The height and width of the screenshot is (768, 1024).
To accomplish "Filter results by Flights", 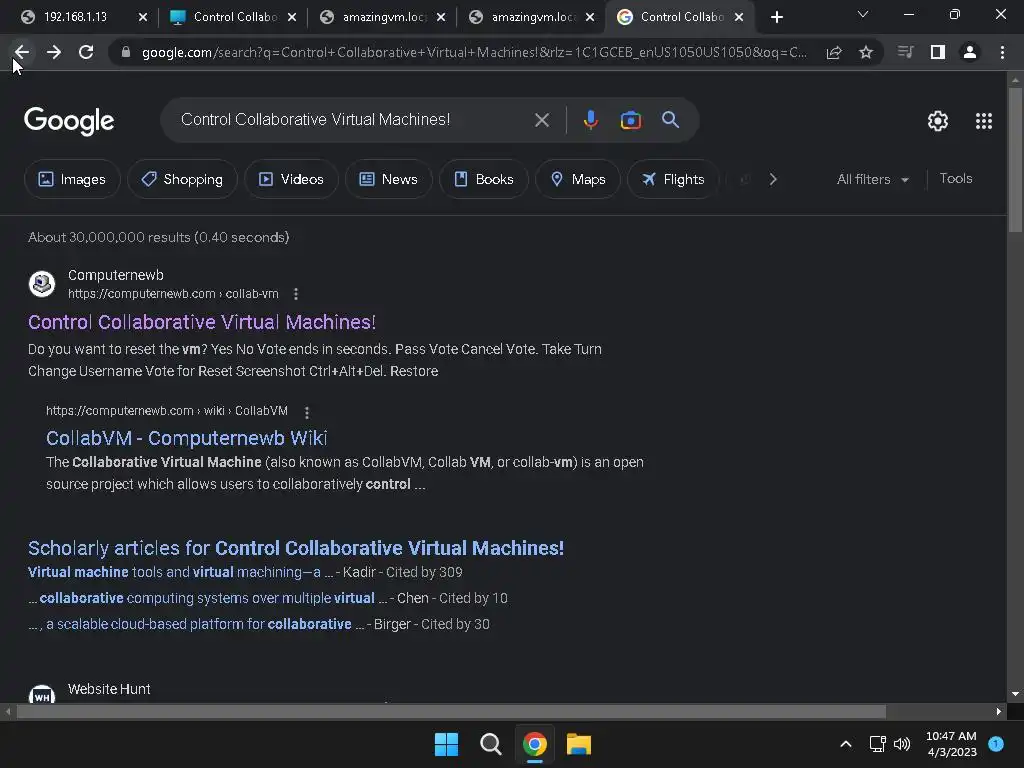I will 673,180.
